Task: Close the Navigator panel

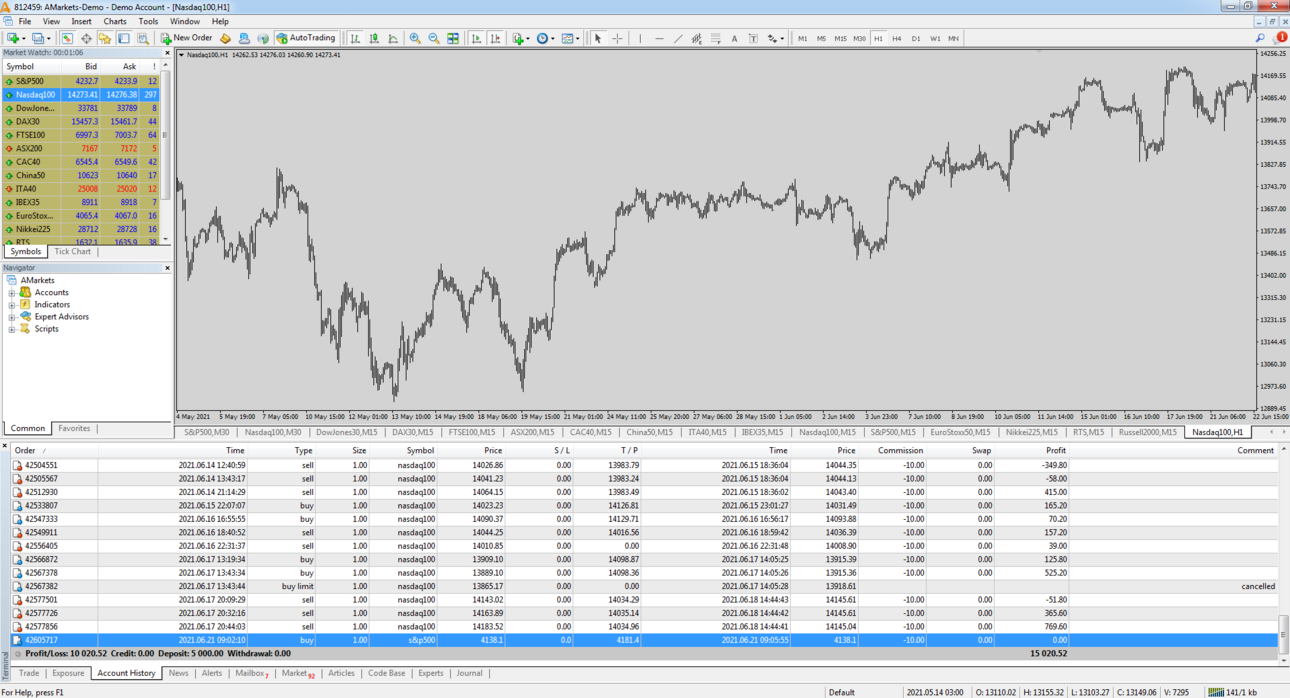Action: click(167, 268)
